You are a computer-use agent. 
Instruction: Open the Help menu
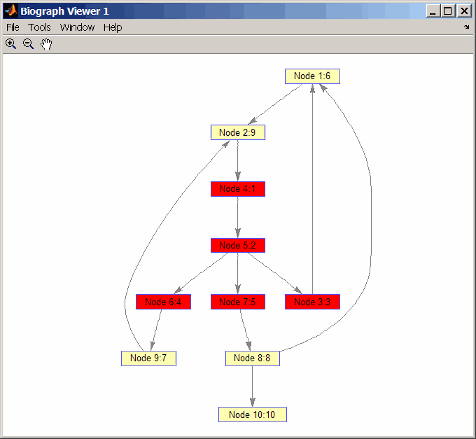(x=113, y=27)
